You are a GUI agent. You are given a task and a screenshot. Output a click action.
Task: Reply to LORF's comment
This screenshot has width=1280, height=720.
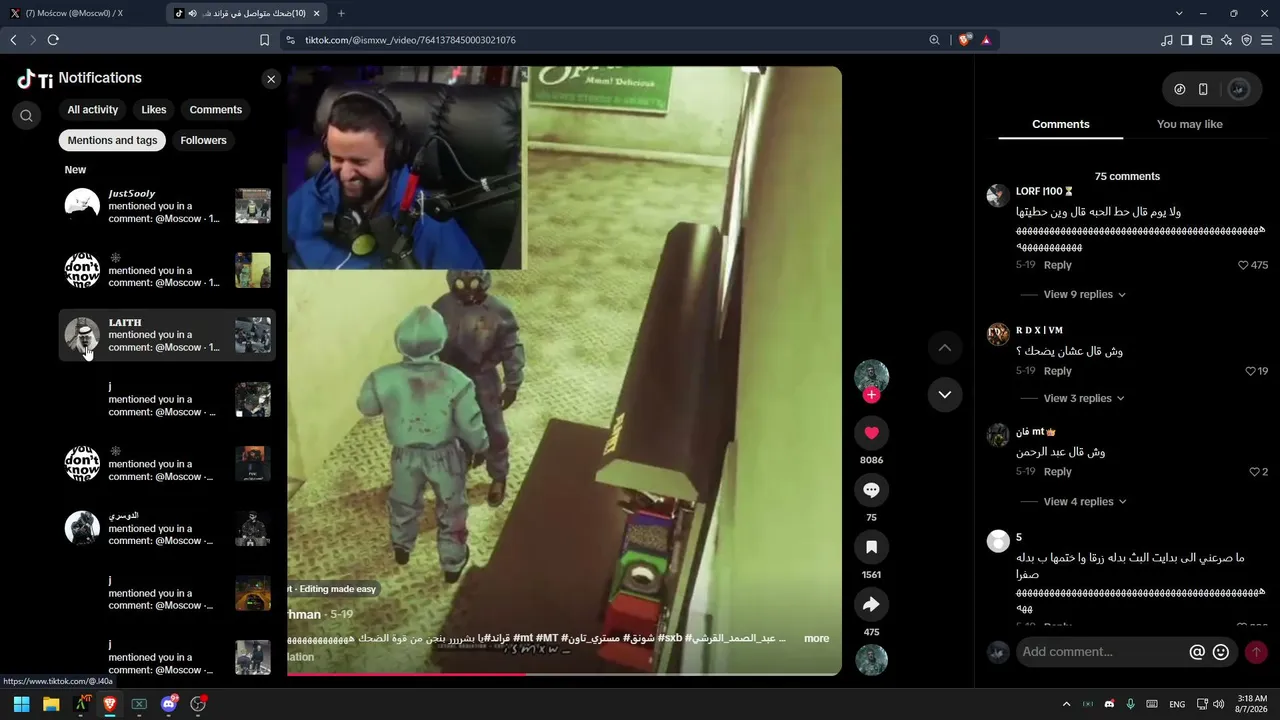coord(1058,265)
